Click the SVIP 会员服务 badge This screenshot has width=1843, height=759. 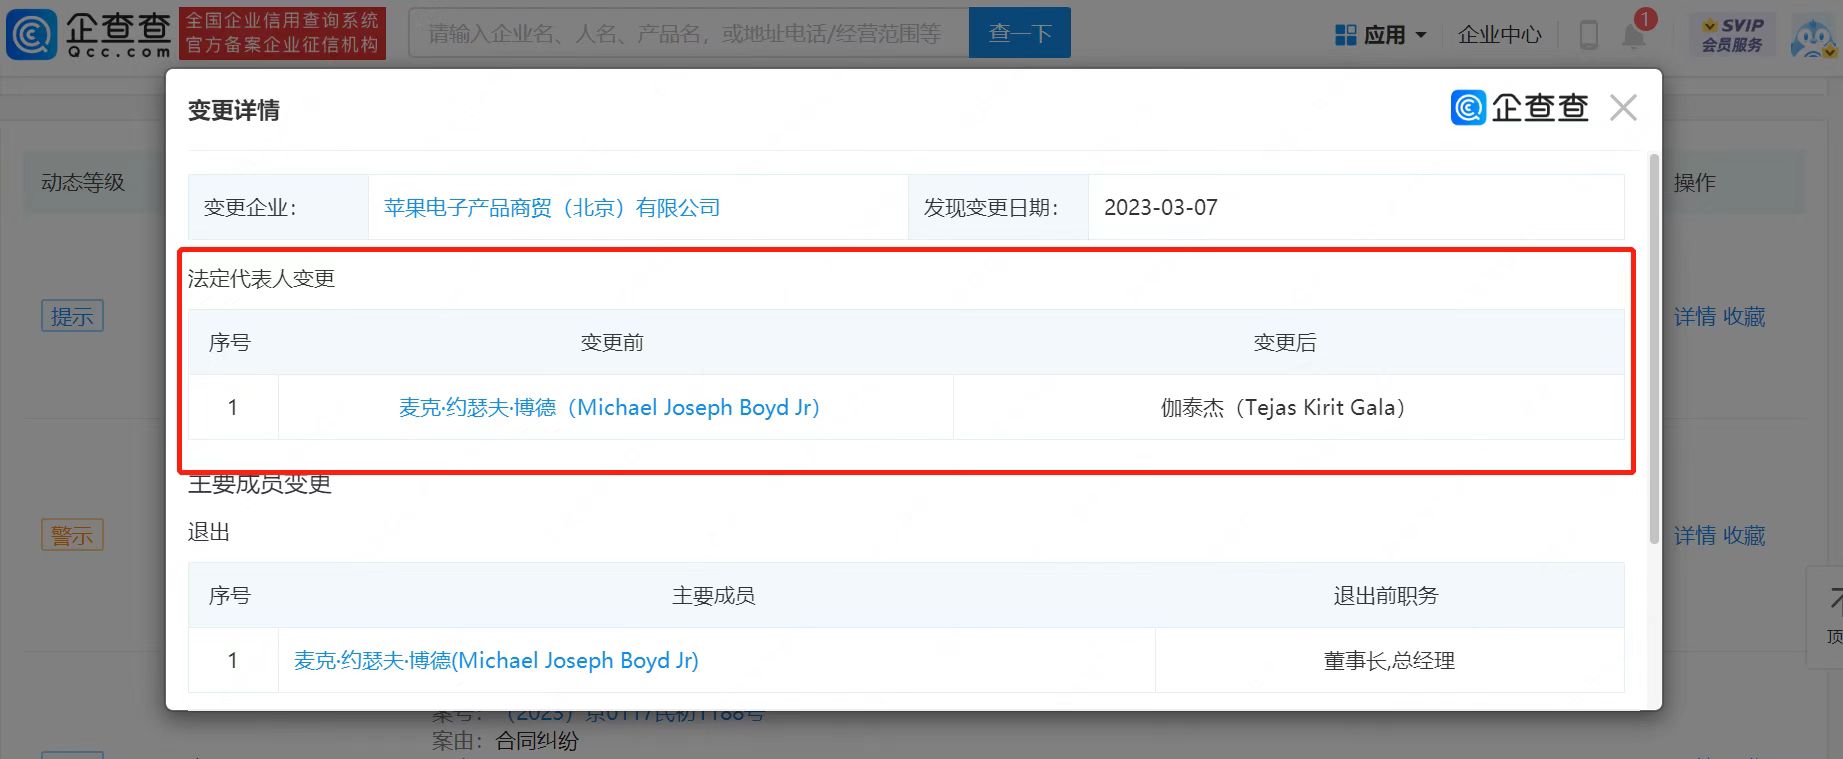pyautogui.click(x=1732, y=35)
